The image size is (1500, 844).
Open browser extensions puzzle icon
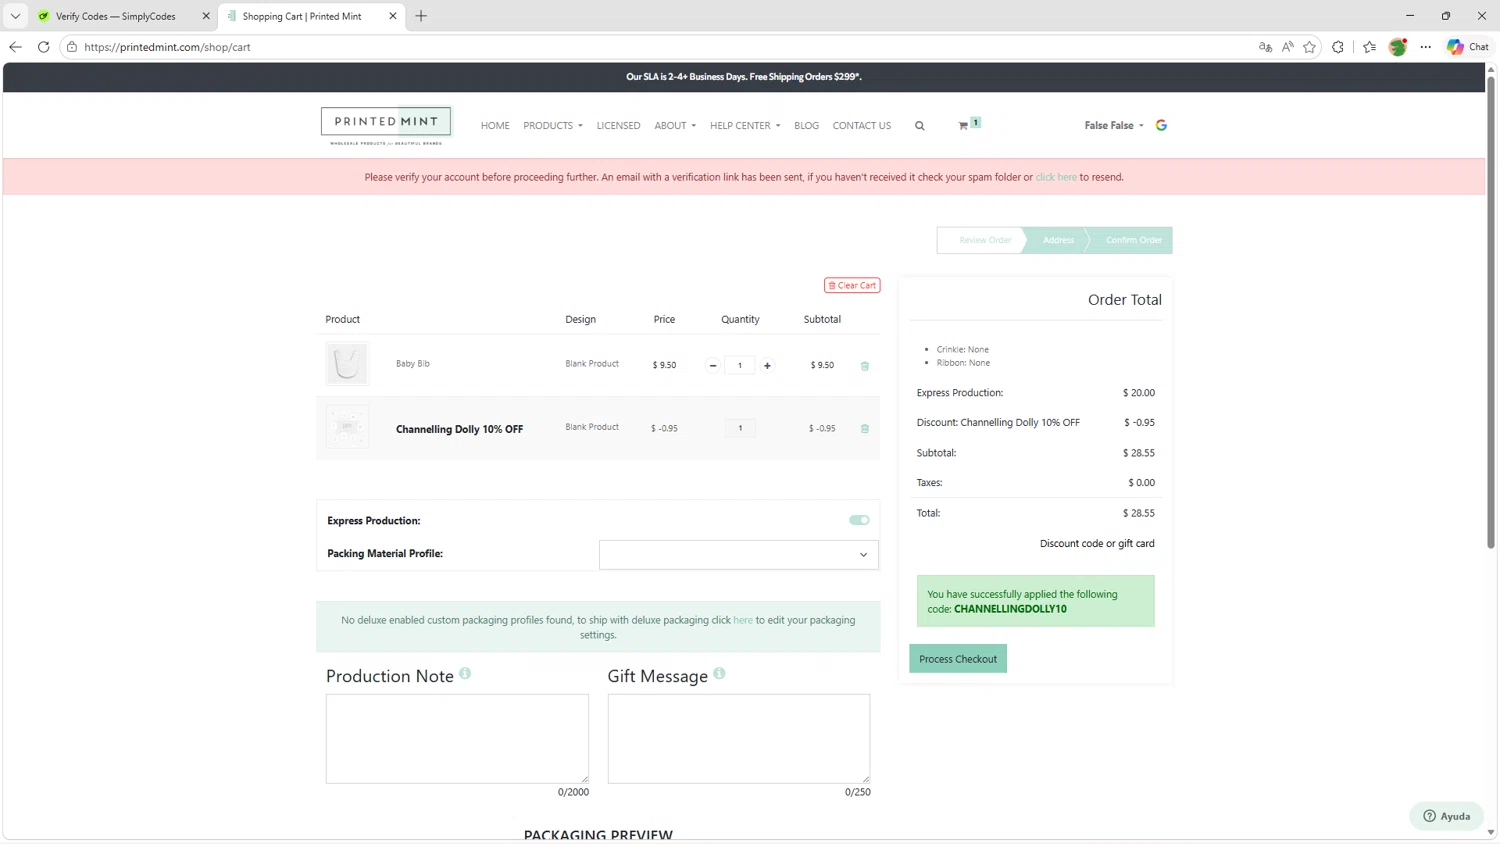(1338, 47)
